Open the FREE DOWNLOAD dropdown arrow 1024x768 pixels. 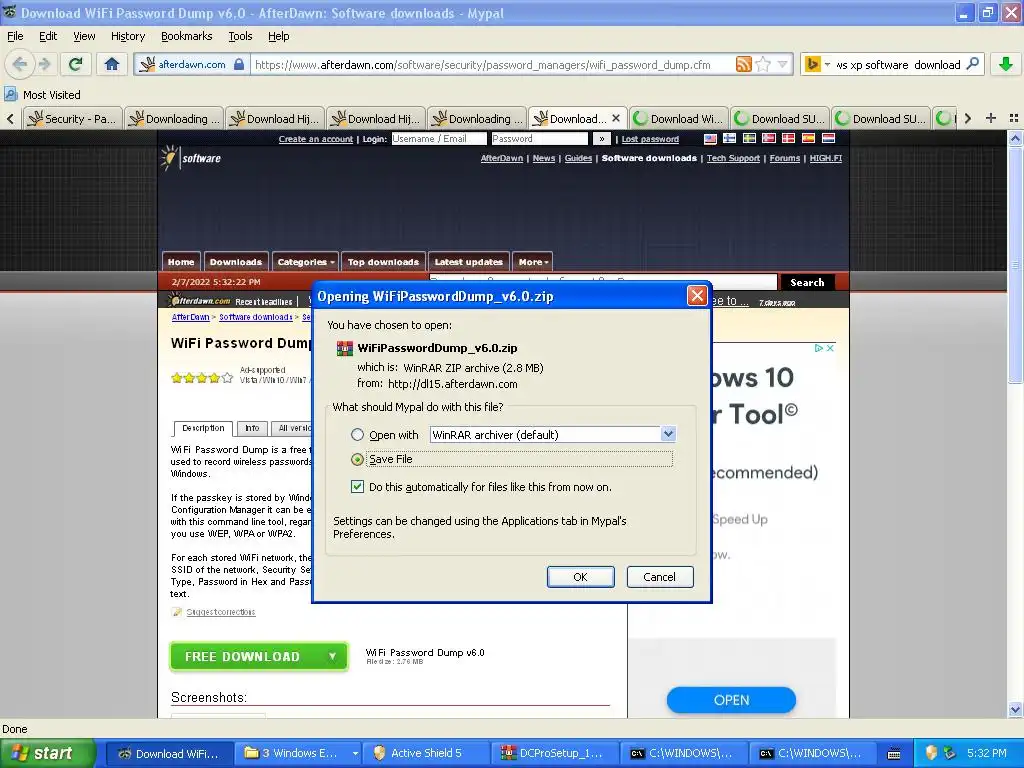[332, 656]
